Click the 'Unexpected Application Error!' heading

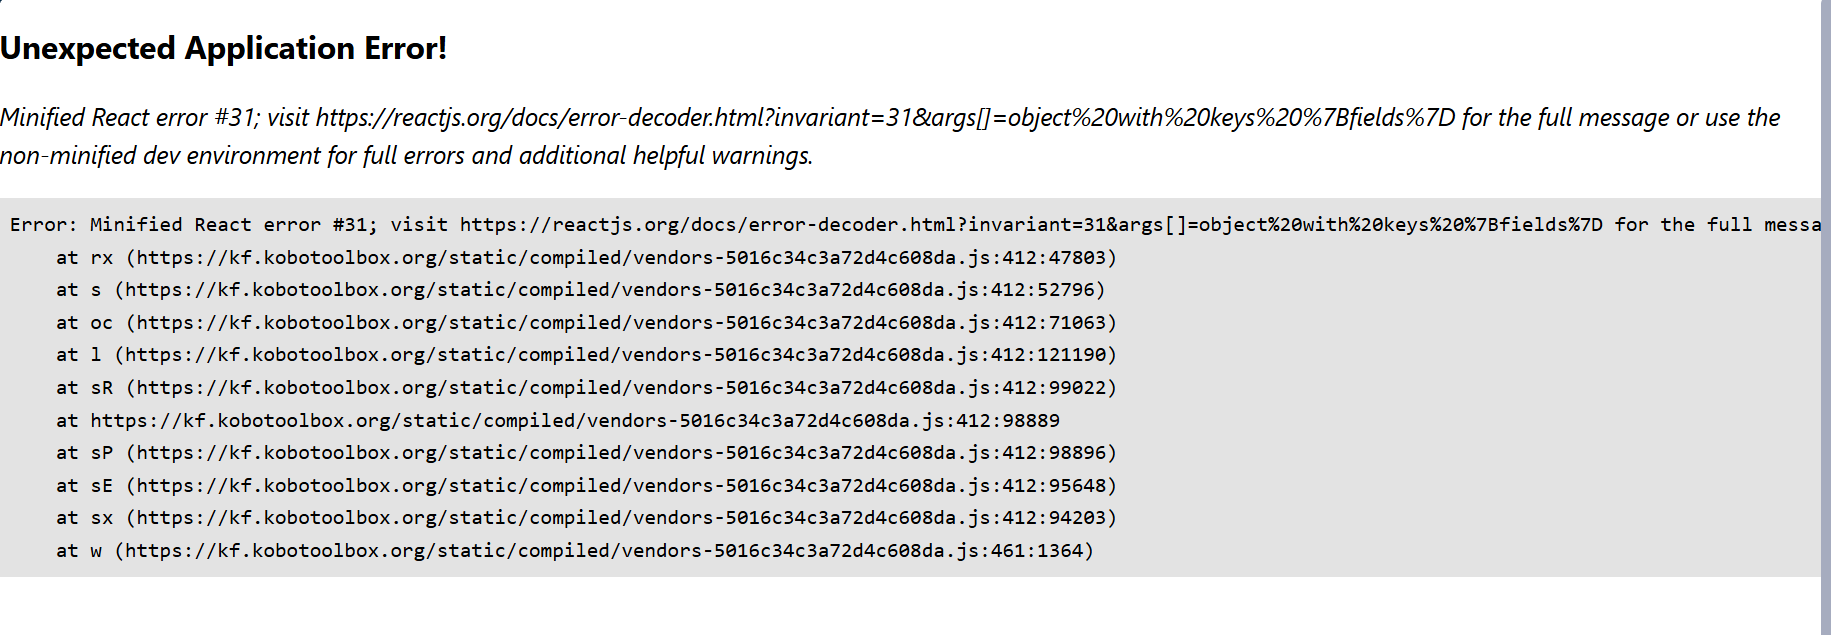coord(223,48)
